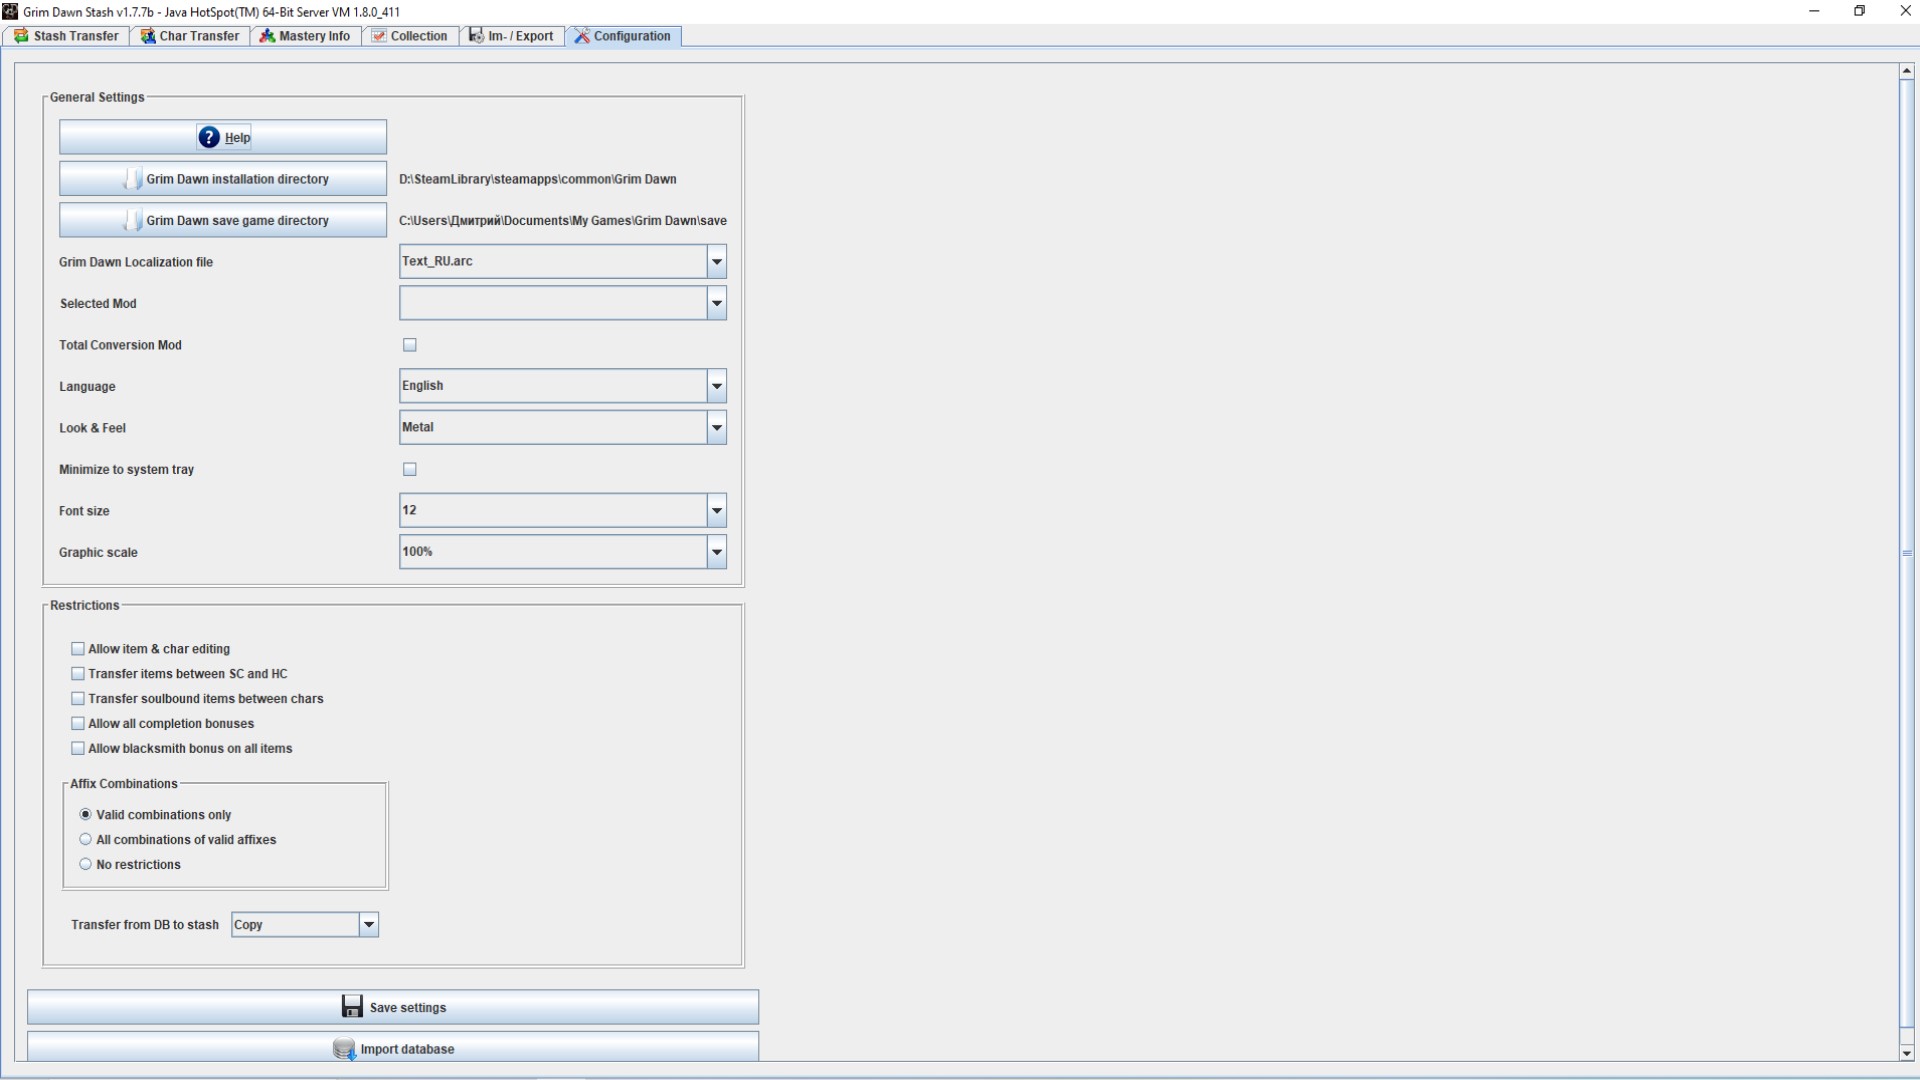Enable Total Conversion Mod checkbox
The width and height of the screenshot is (1920, 1080).
click(x=409, y=345)
